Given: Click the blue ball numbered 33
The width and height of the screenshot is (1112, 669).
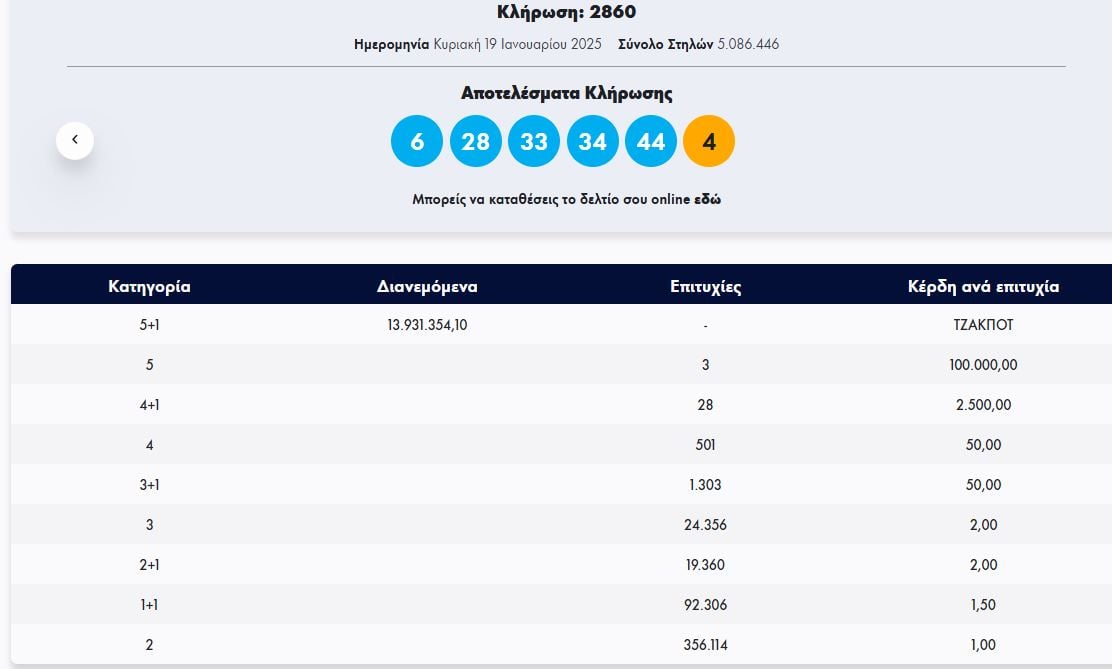Looking at the screenshot, I should 534,142.
